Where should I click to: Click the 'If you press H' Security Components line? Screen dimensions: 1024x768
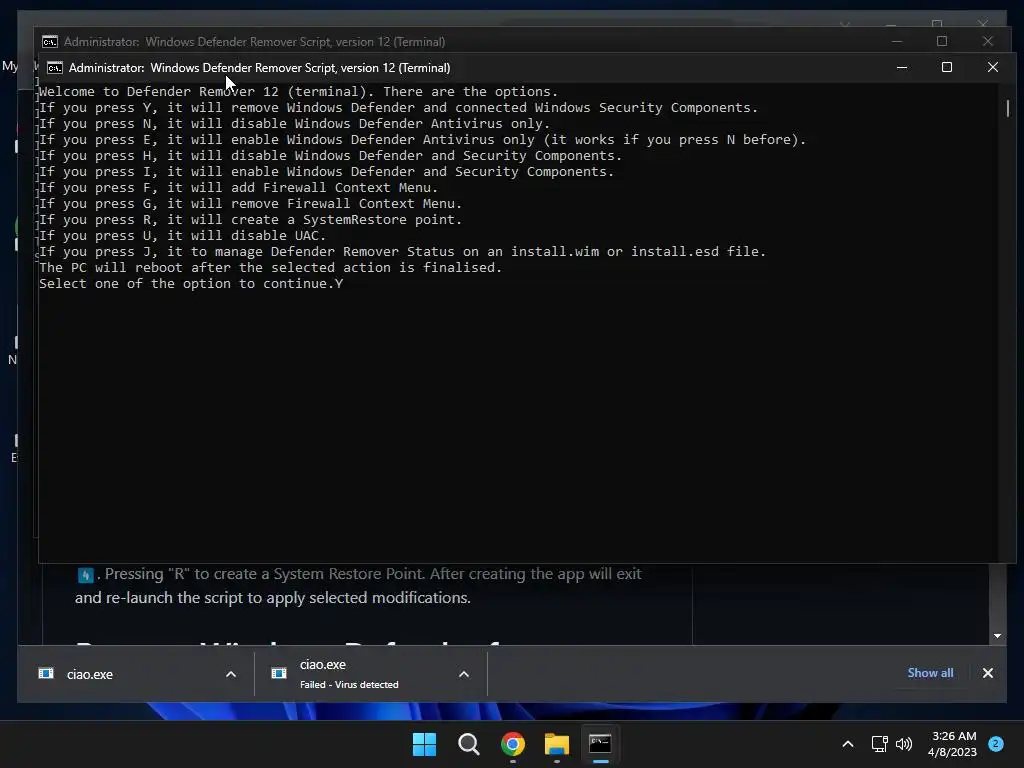[330, 155]
